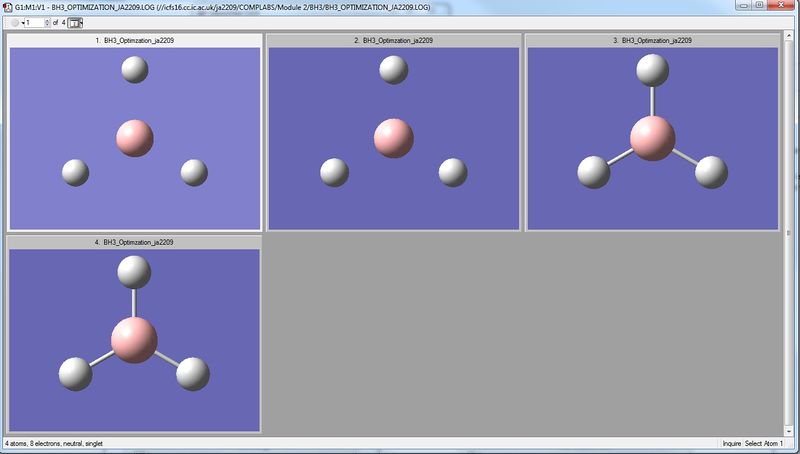Decrement frame number with down stepper arrow

coord(47,25)
